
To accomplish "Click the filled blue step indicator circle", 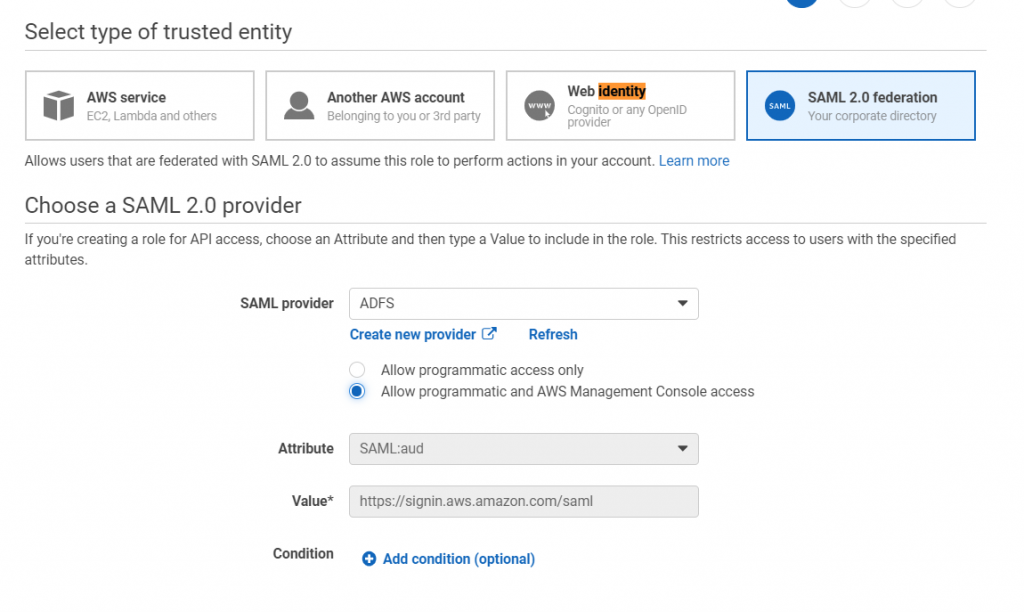I will pos(802,2).
